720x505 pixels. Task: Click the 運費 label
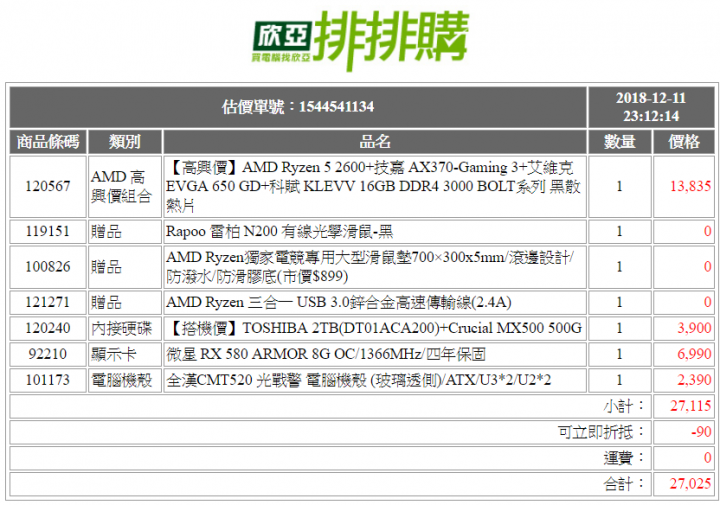pyautogui.click(x=624, y=458)
